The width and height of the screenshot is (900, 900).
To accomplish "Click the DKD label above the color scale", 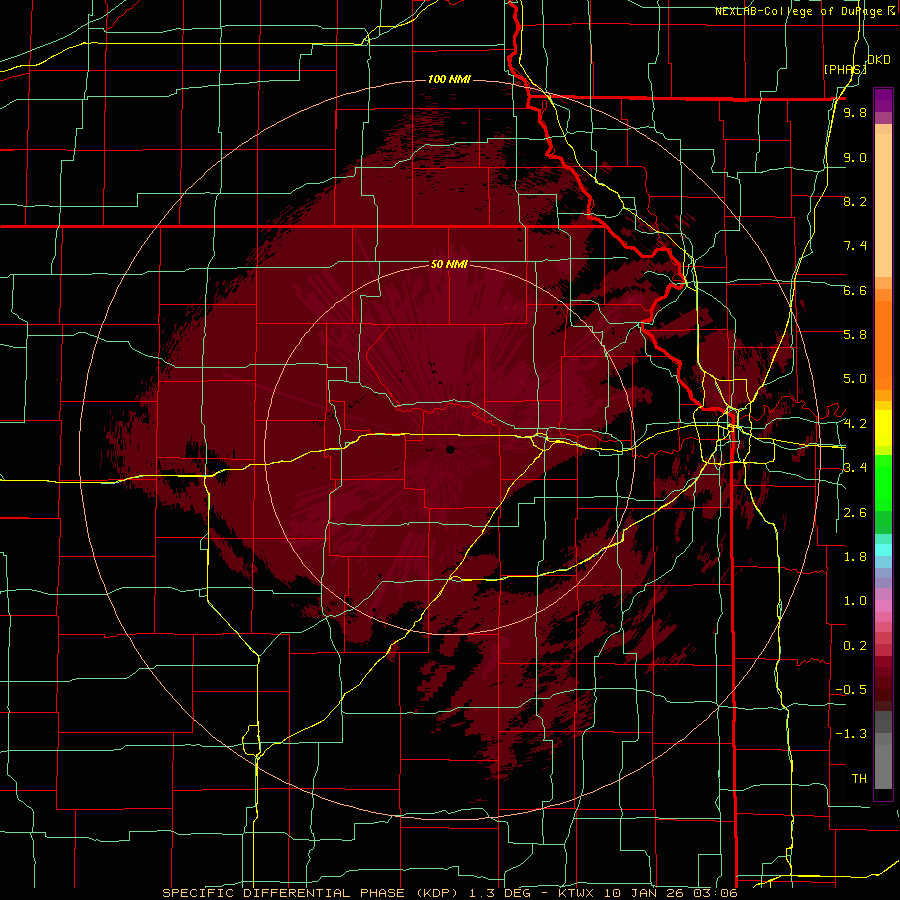I will click(x=878, y=60).
